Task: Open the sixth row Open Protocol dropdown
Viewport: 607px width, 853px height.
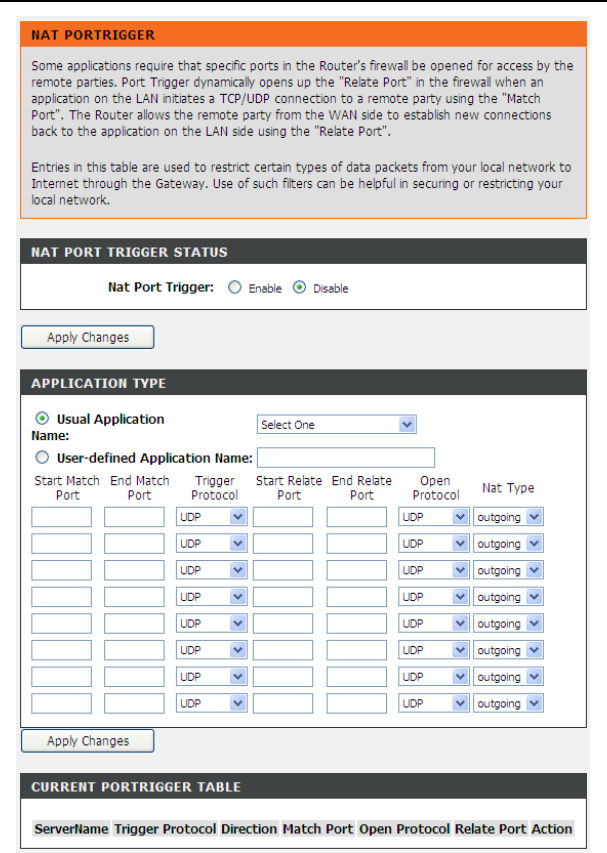Action: tap(433, 650)
